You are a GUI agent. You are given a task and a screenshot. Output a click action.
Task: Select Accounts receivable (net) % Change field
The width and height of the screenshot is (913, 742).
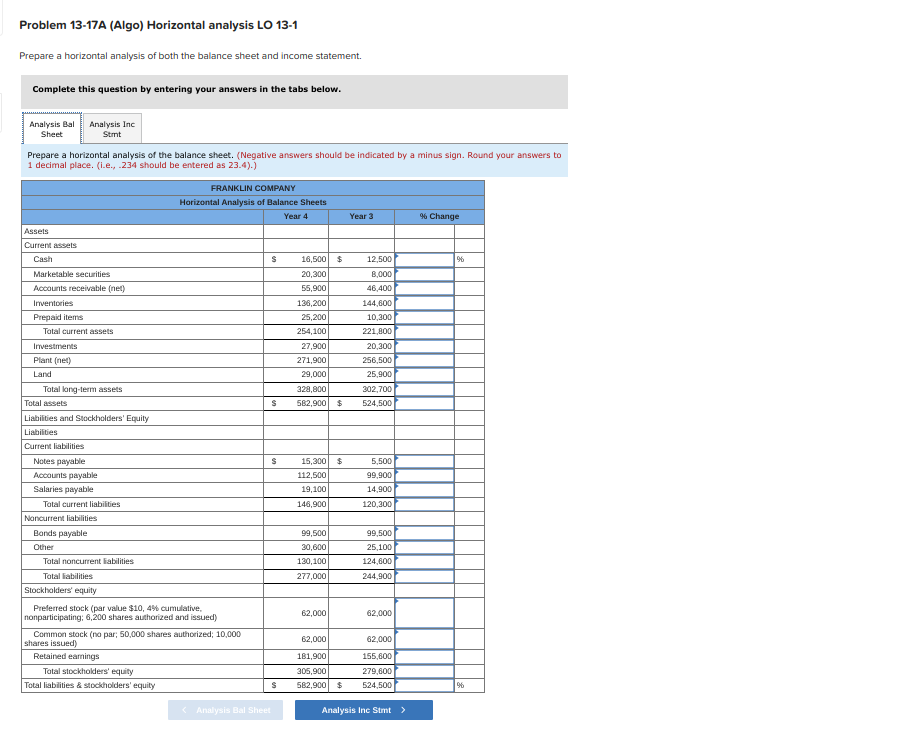tap(424, 288)
